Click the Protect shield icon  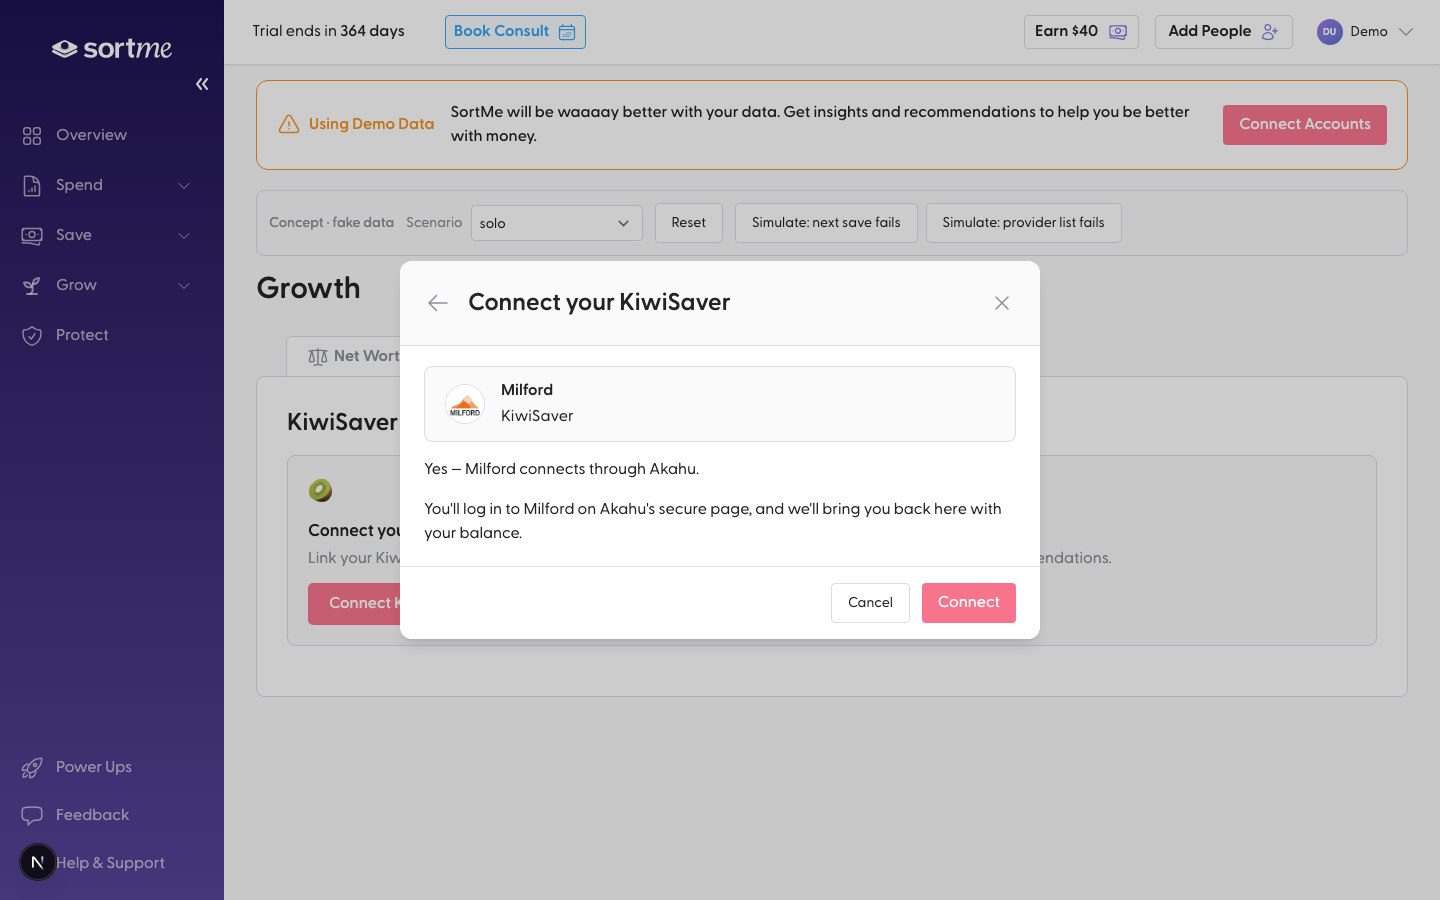32,335
